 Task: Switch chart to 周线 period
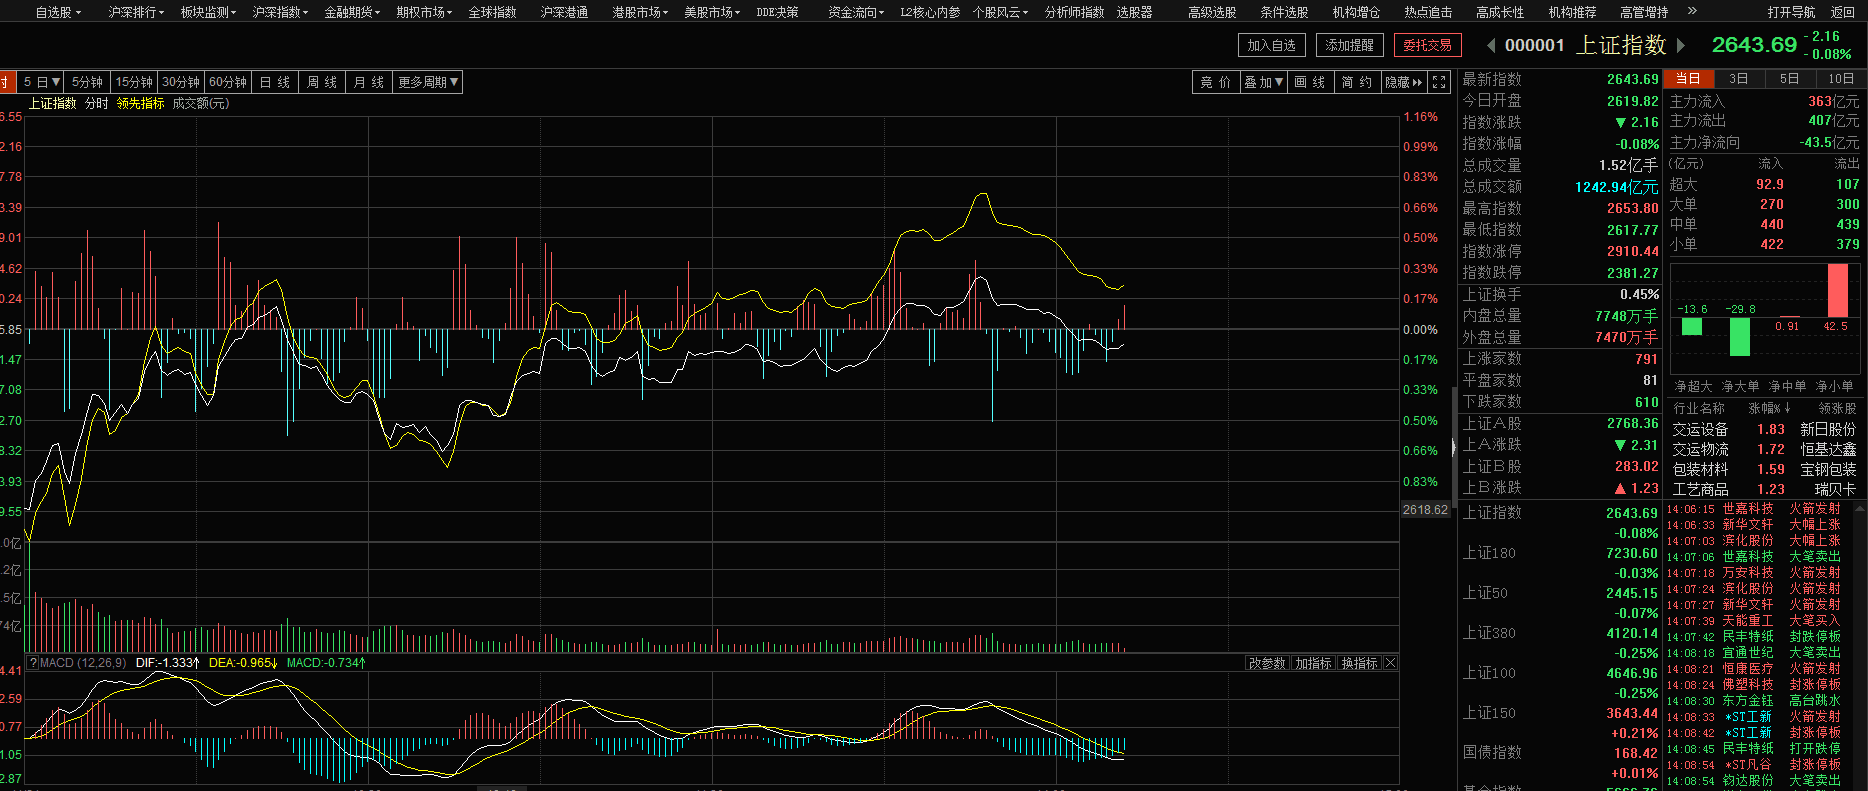(322, 82)
